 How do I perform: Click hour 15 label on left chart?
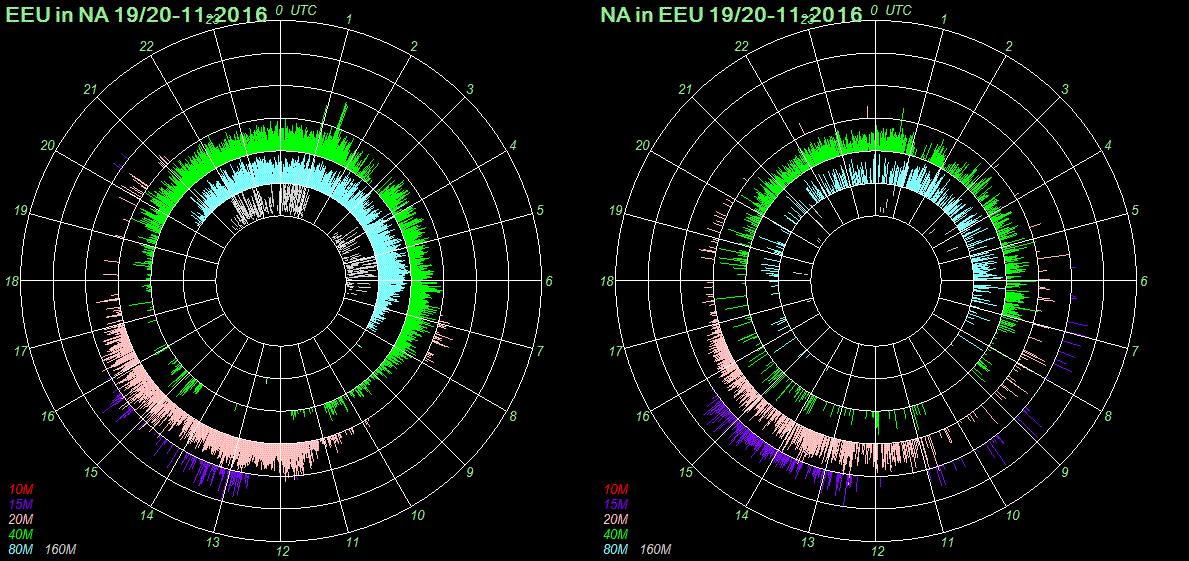coord(91,473)
